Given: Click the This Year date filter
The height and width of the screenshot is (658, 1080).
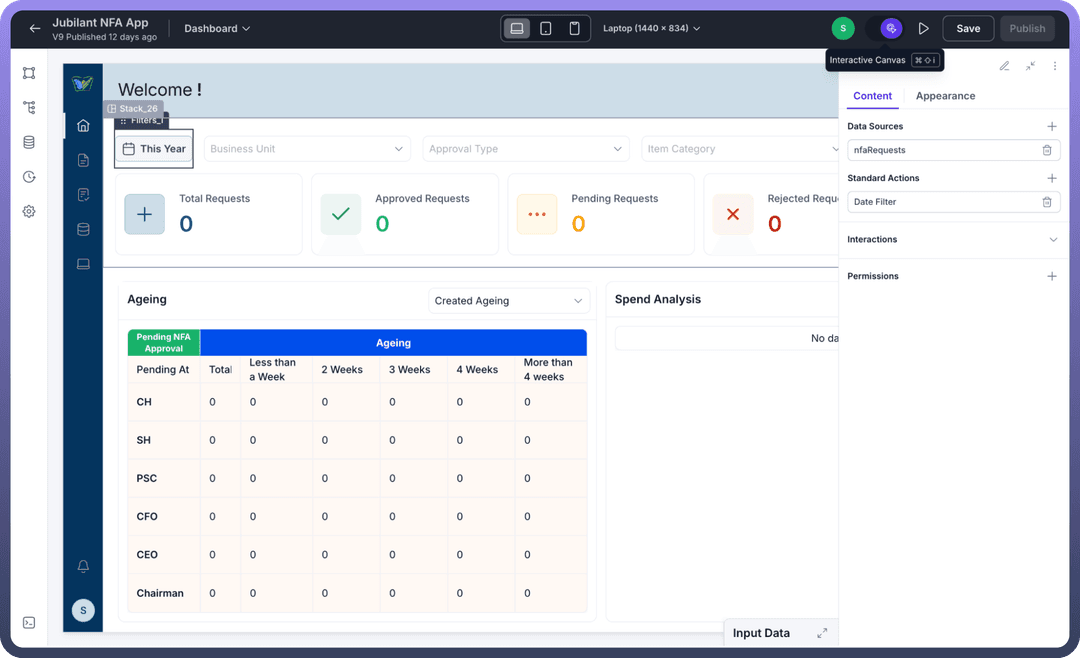Looking at the screenshot, I should coord(154,149).
